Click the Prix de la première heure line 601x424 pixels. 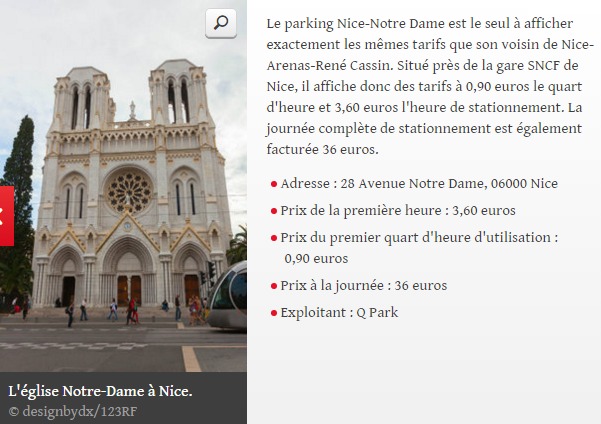pyautogui.click(x=398, y=210)
